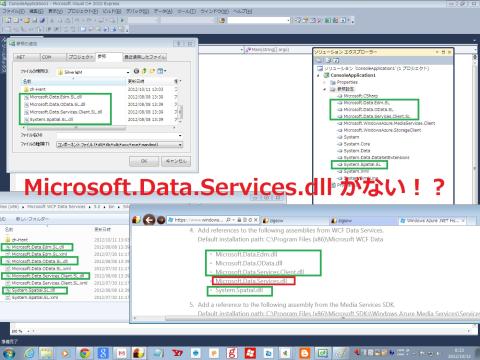The height and width of the screenshot is (360, 480).
Task: Open the 編集 menu
Action: pos(36,11)
